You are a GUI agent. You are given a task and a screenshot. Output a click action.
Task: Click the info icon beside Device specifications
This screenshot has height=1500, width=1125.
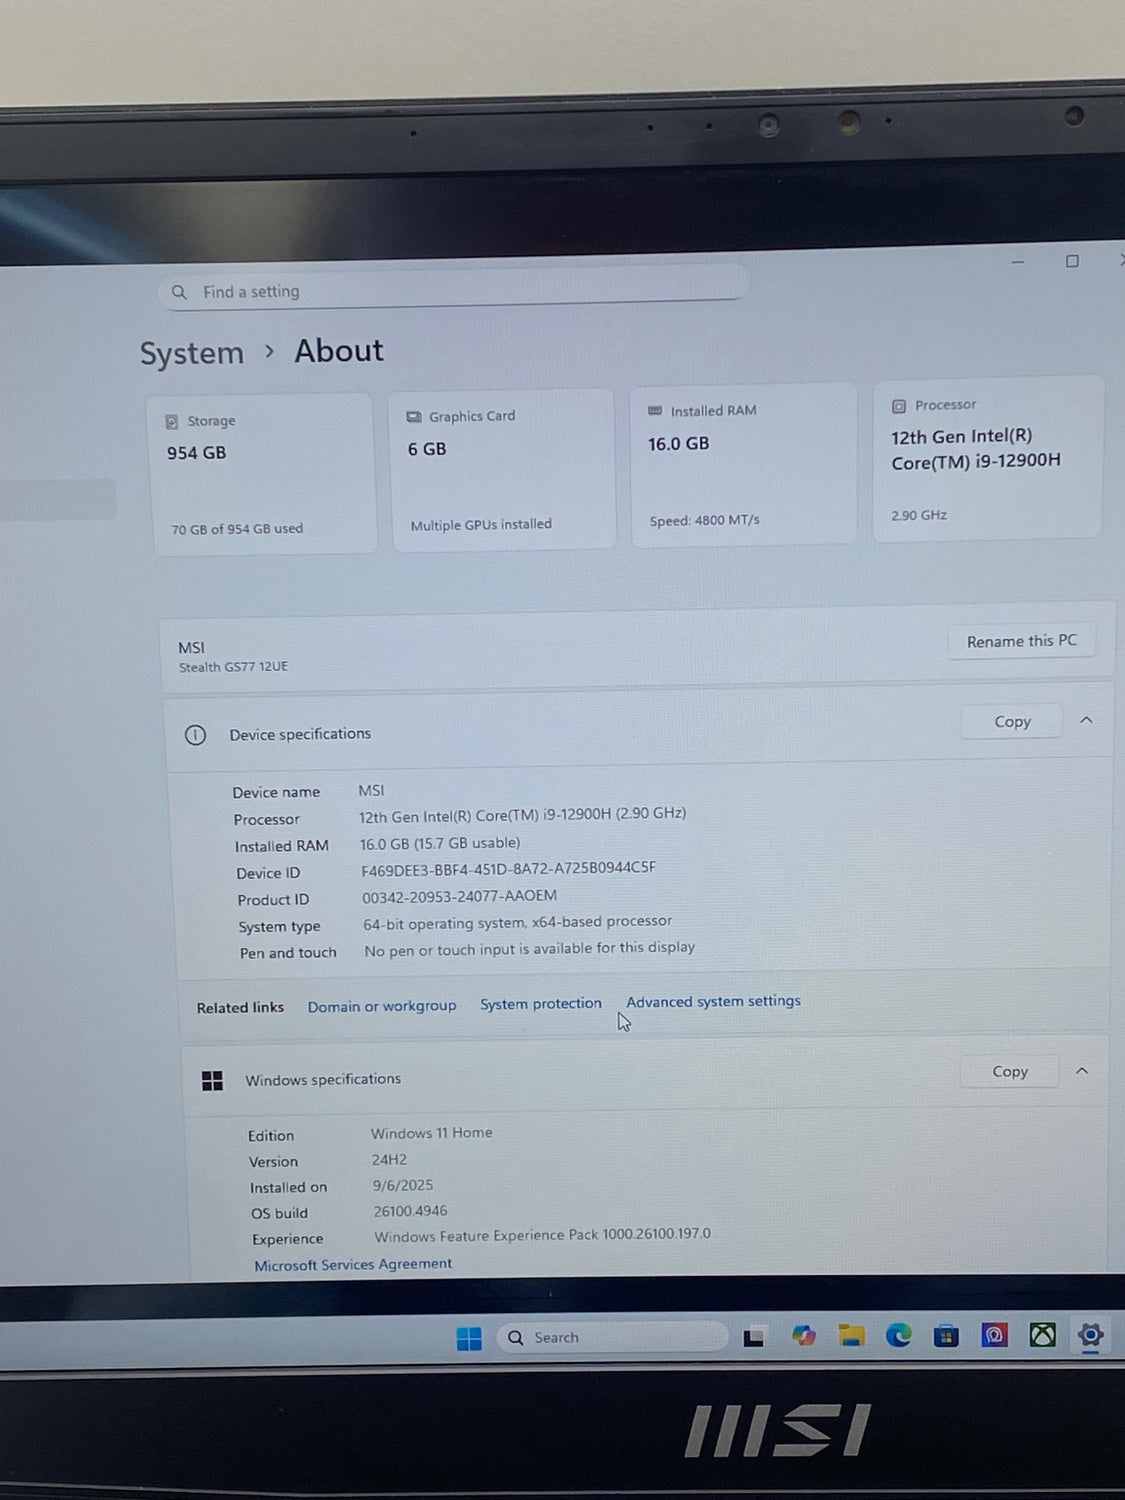pos(195,735)
